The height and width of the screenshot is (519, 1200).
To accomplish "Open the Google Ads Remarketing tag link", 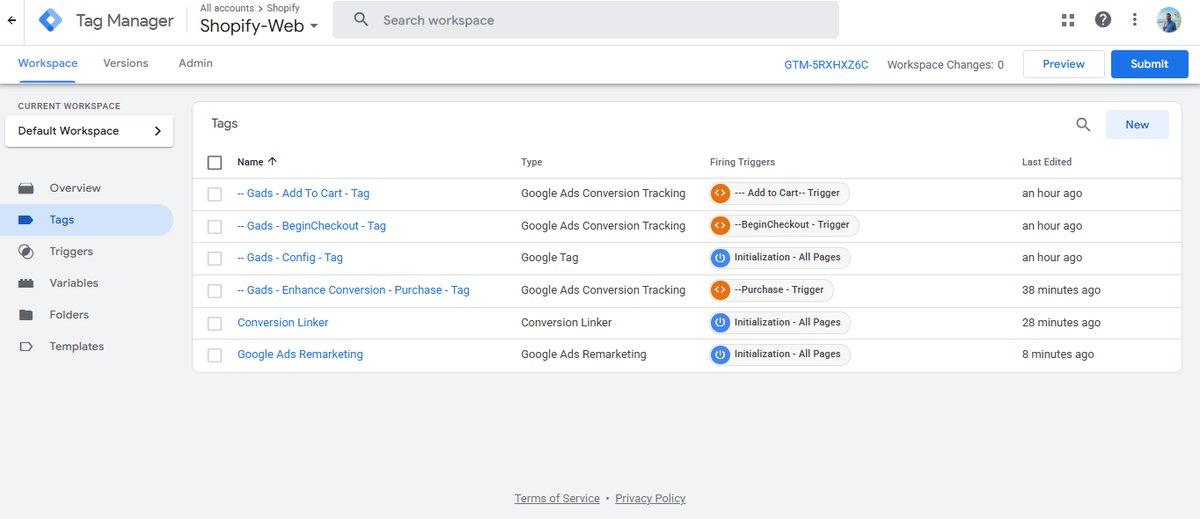I will pos(300,354).
